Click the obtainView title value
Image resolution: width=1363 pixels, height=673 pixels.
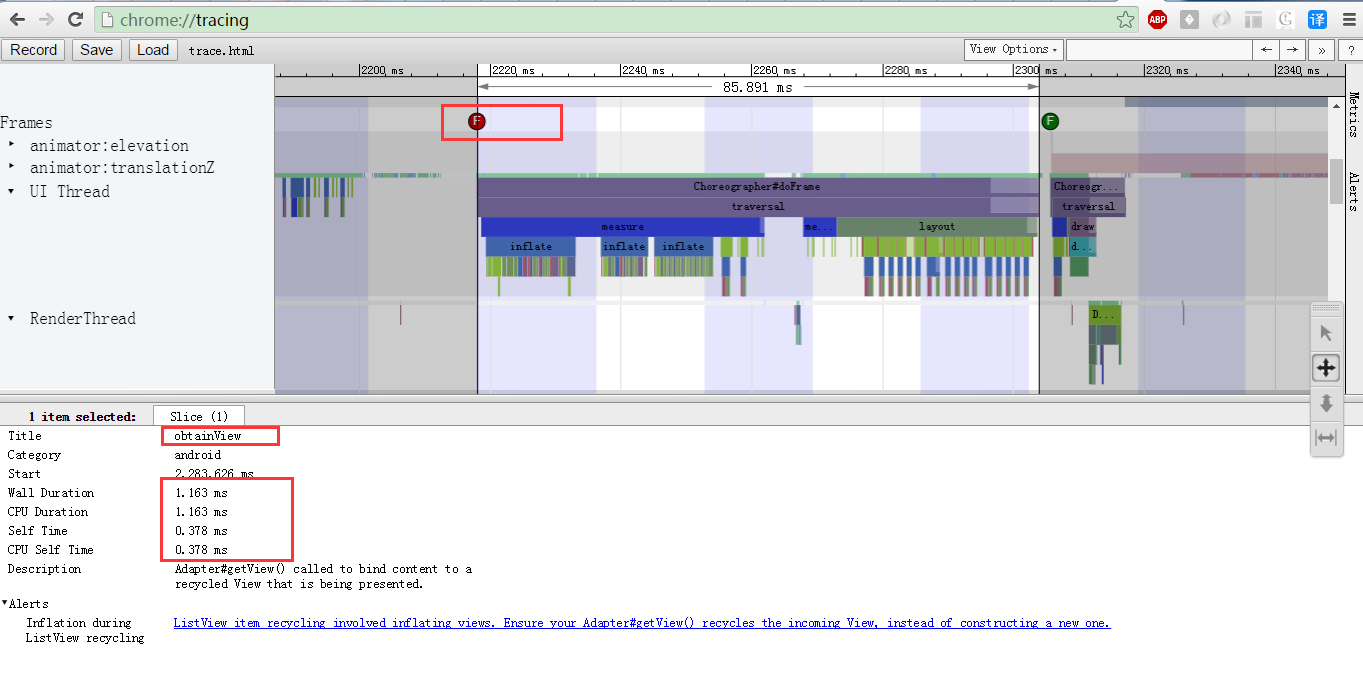point(208,435)
